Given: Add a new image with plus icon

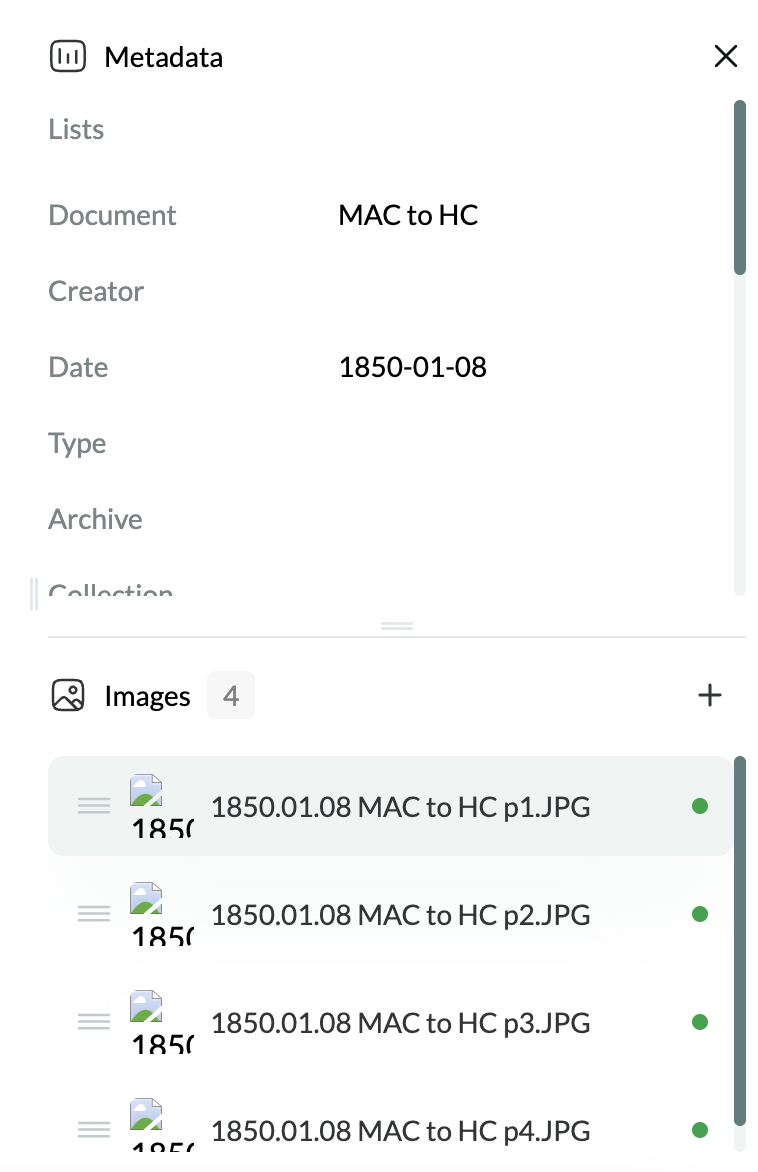Looking at the screenshot, I should click(x=709, y=695).
